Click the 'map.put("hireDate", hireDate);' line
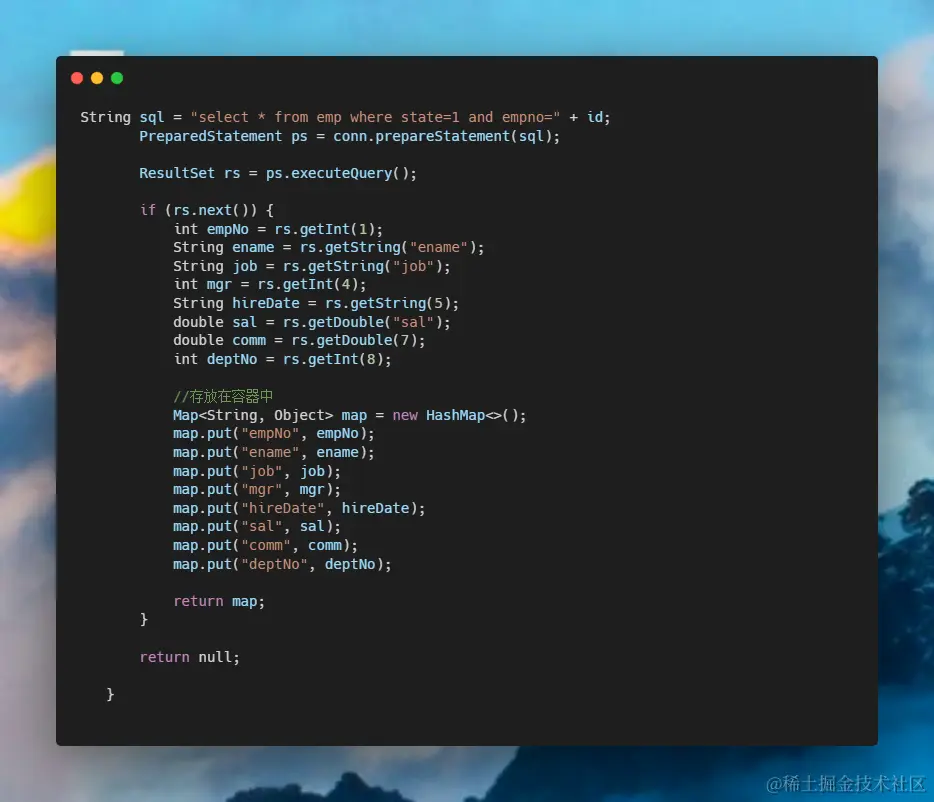This screenshot has width=934, height=802. [300, 508]
